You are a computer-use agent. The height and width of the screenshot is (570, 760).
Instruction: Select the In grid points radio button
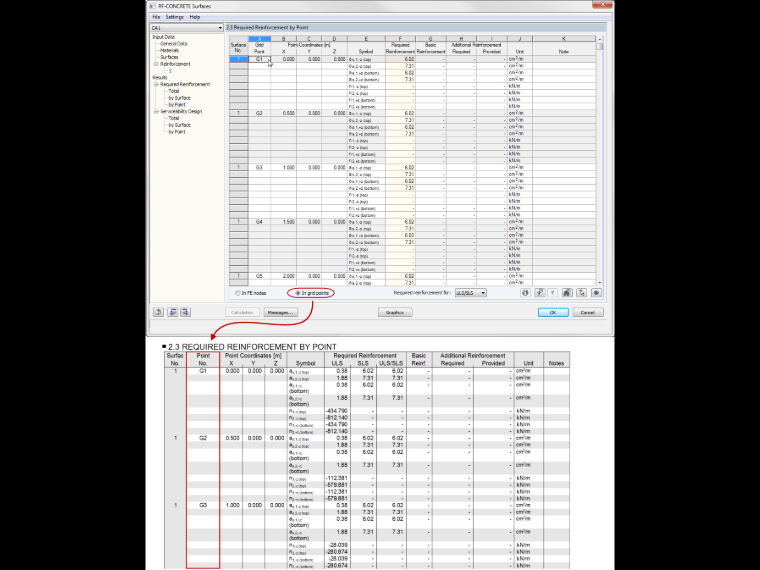coord(298,293)
